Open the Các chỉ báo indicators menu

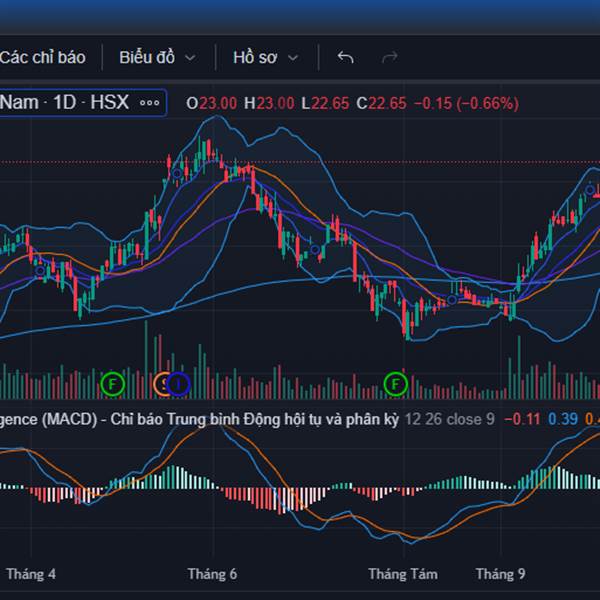point(43,57)
